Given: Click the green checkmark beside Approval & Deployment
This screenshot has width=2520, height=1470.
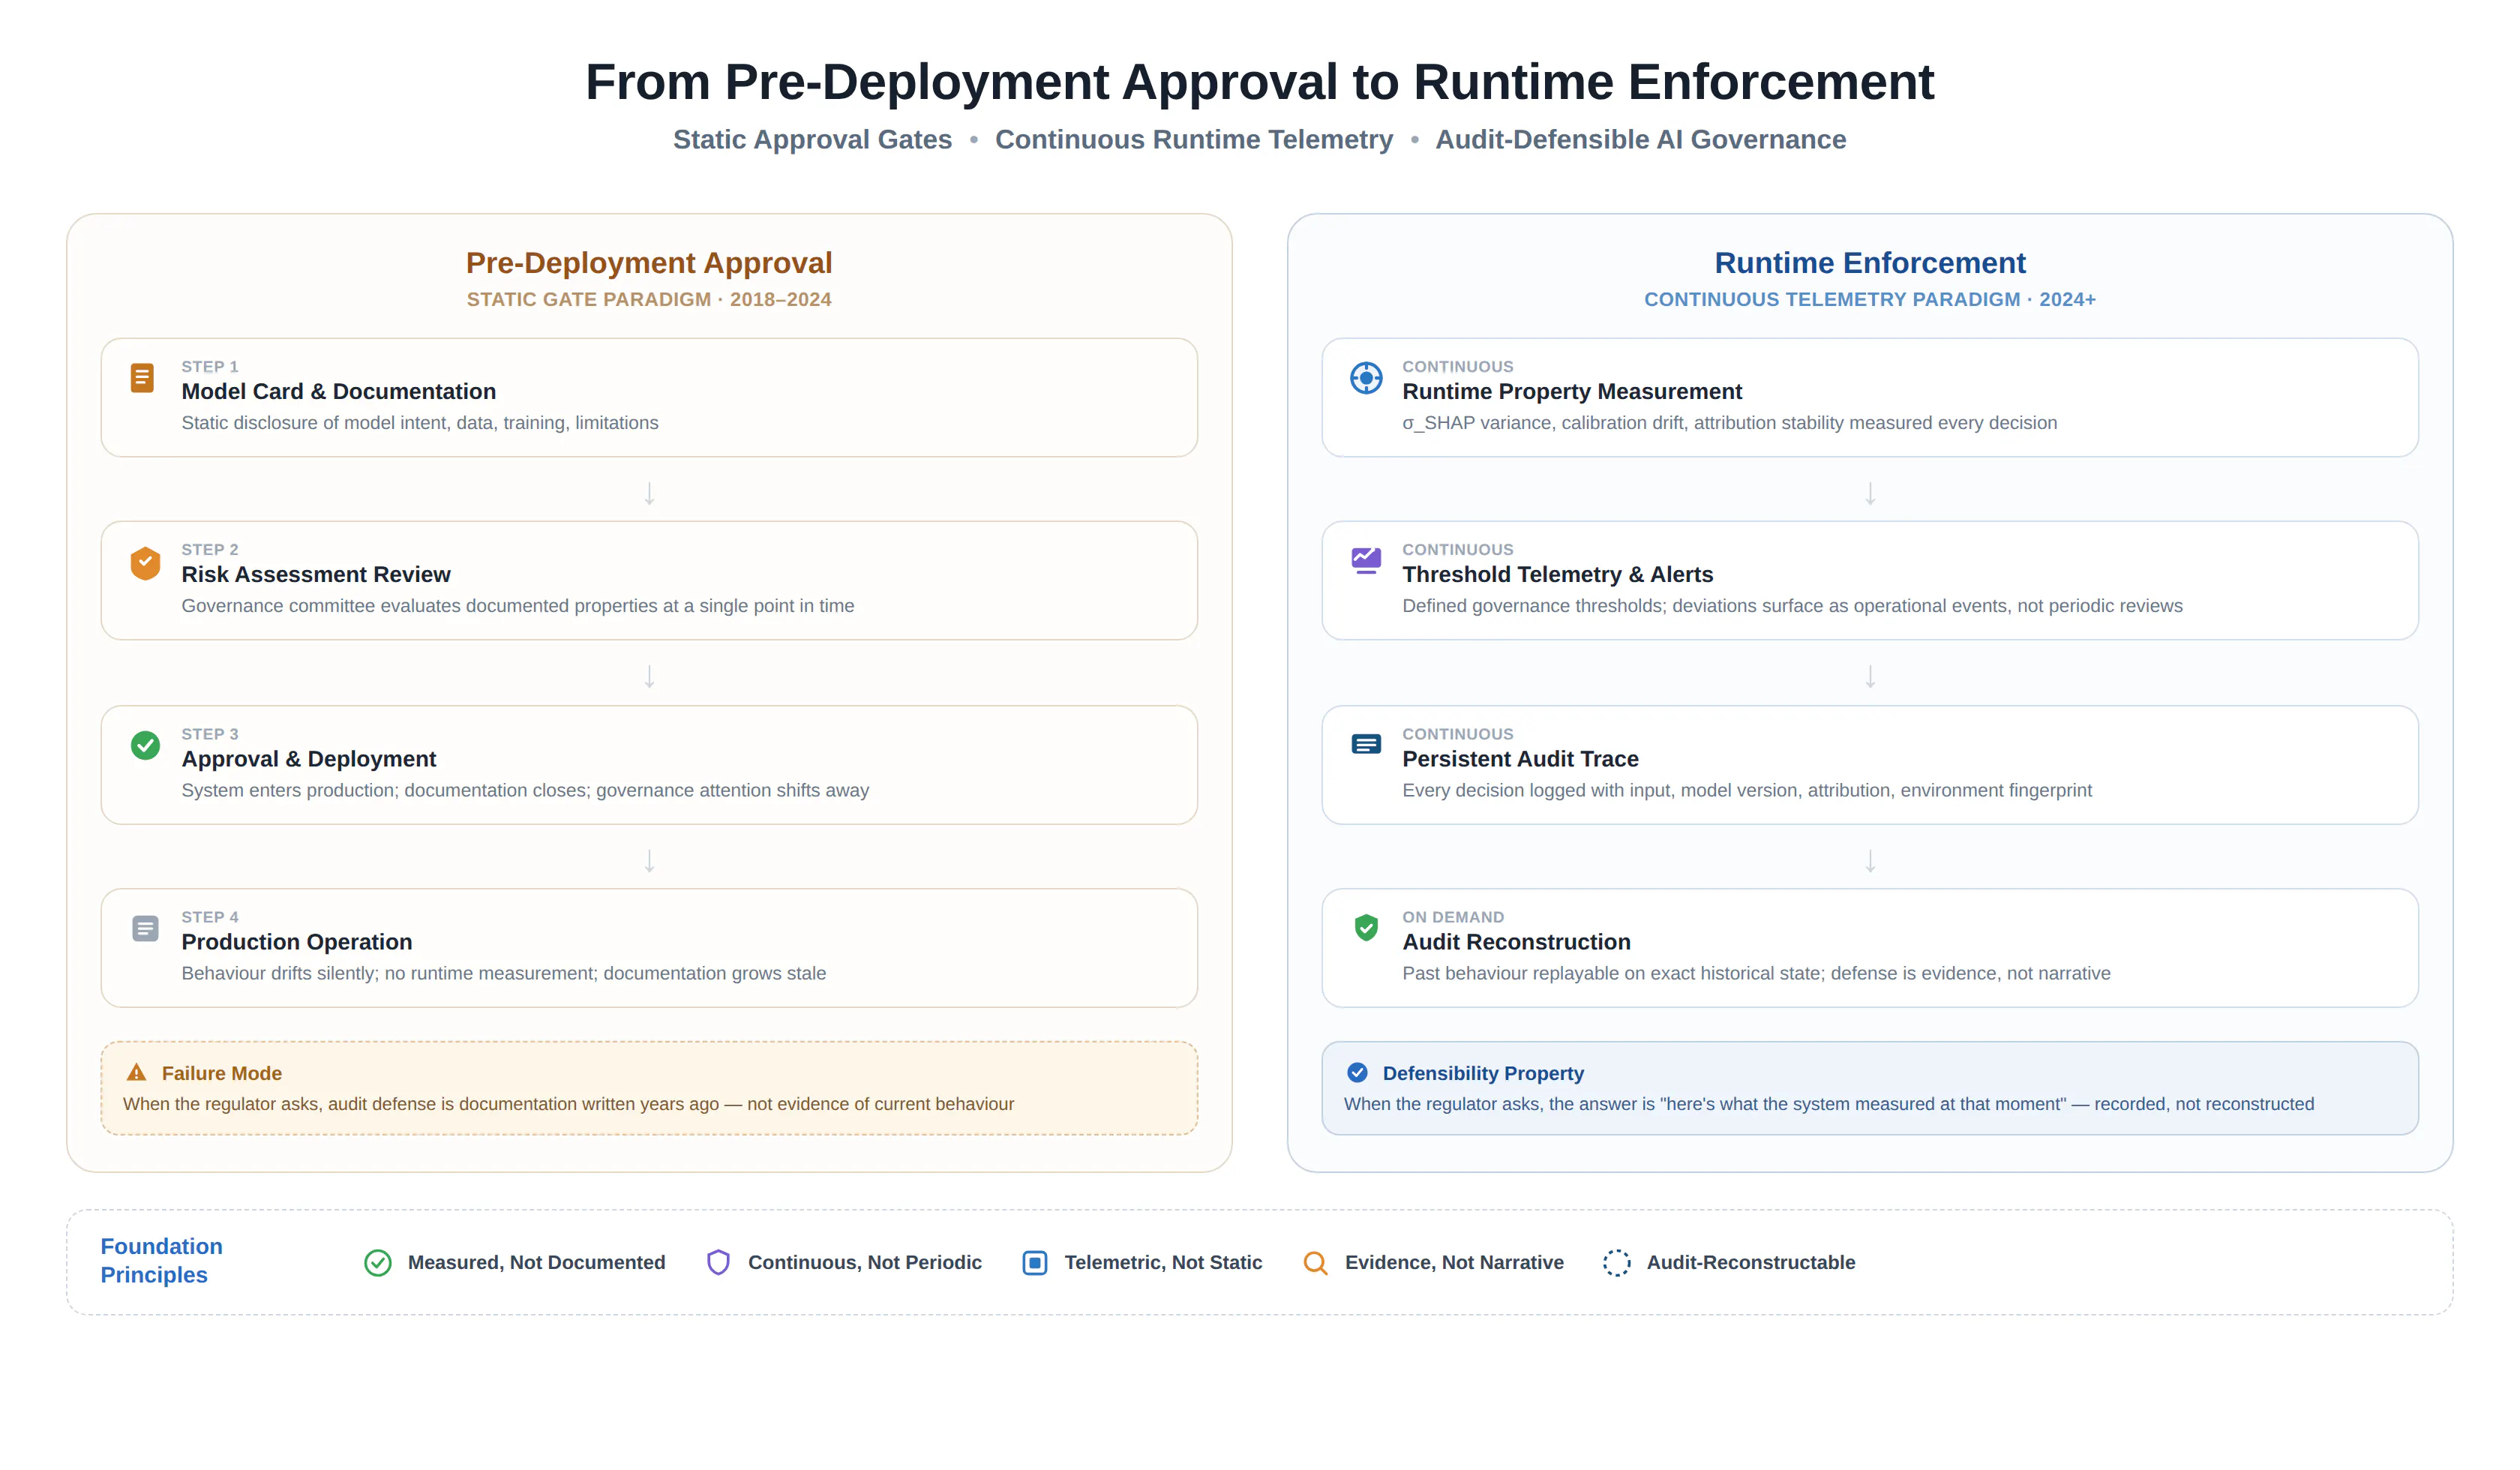Looking at the screenshot, I should point(145,745).
